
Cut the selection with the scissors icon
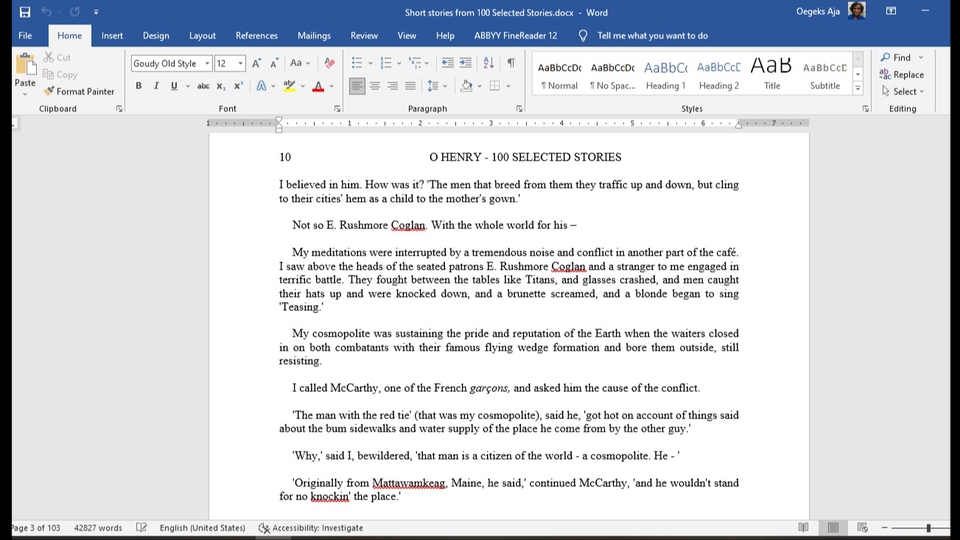pos(49,57)
